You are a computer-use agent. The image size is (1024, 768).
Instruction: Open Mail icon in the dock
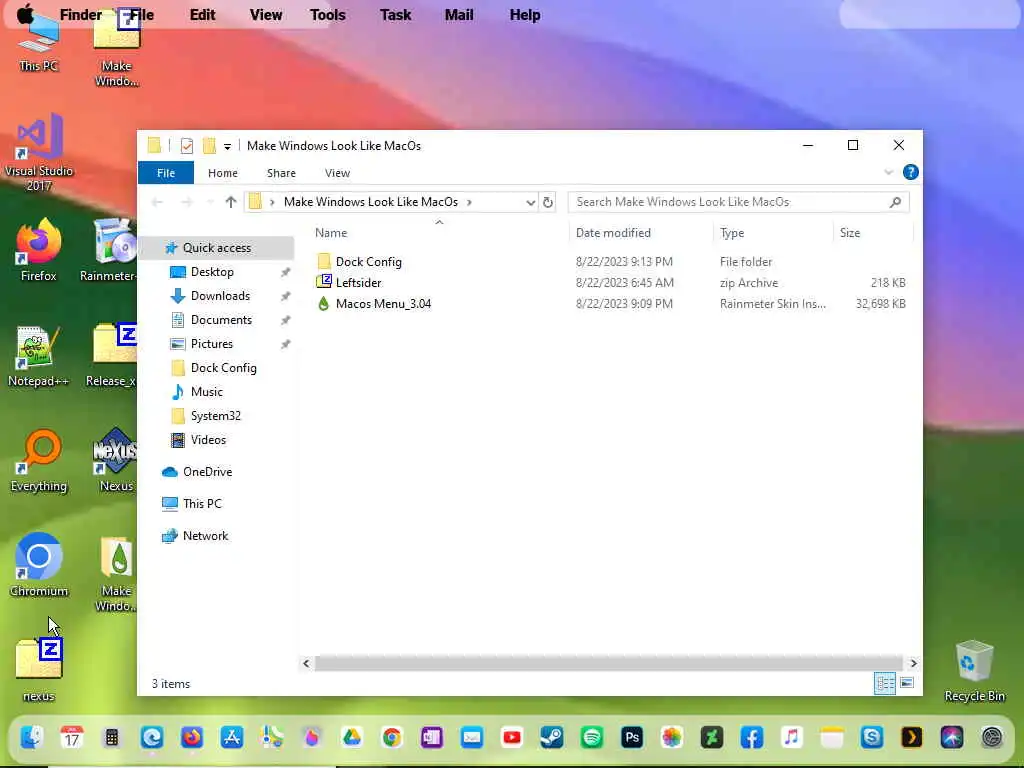click(x=472, y=737)
